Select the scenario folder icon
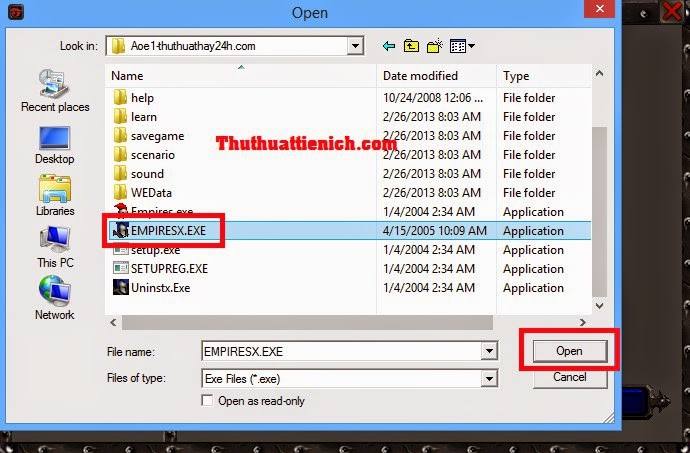The height and width of the screenshot is (453, 690). (120, 154)
